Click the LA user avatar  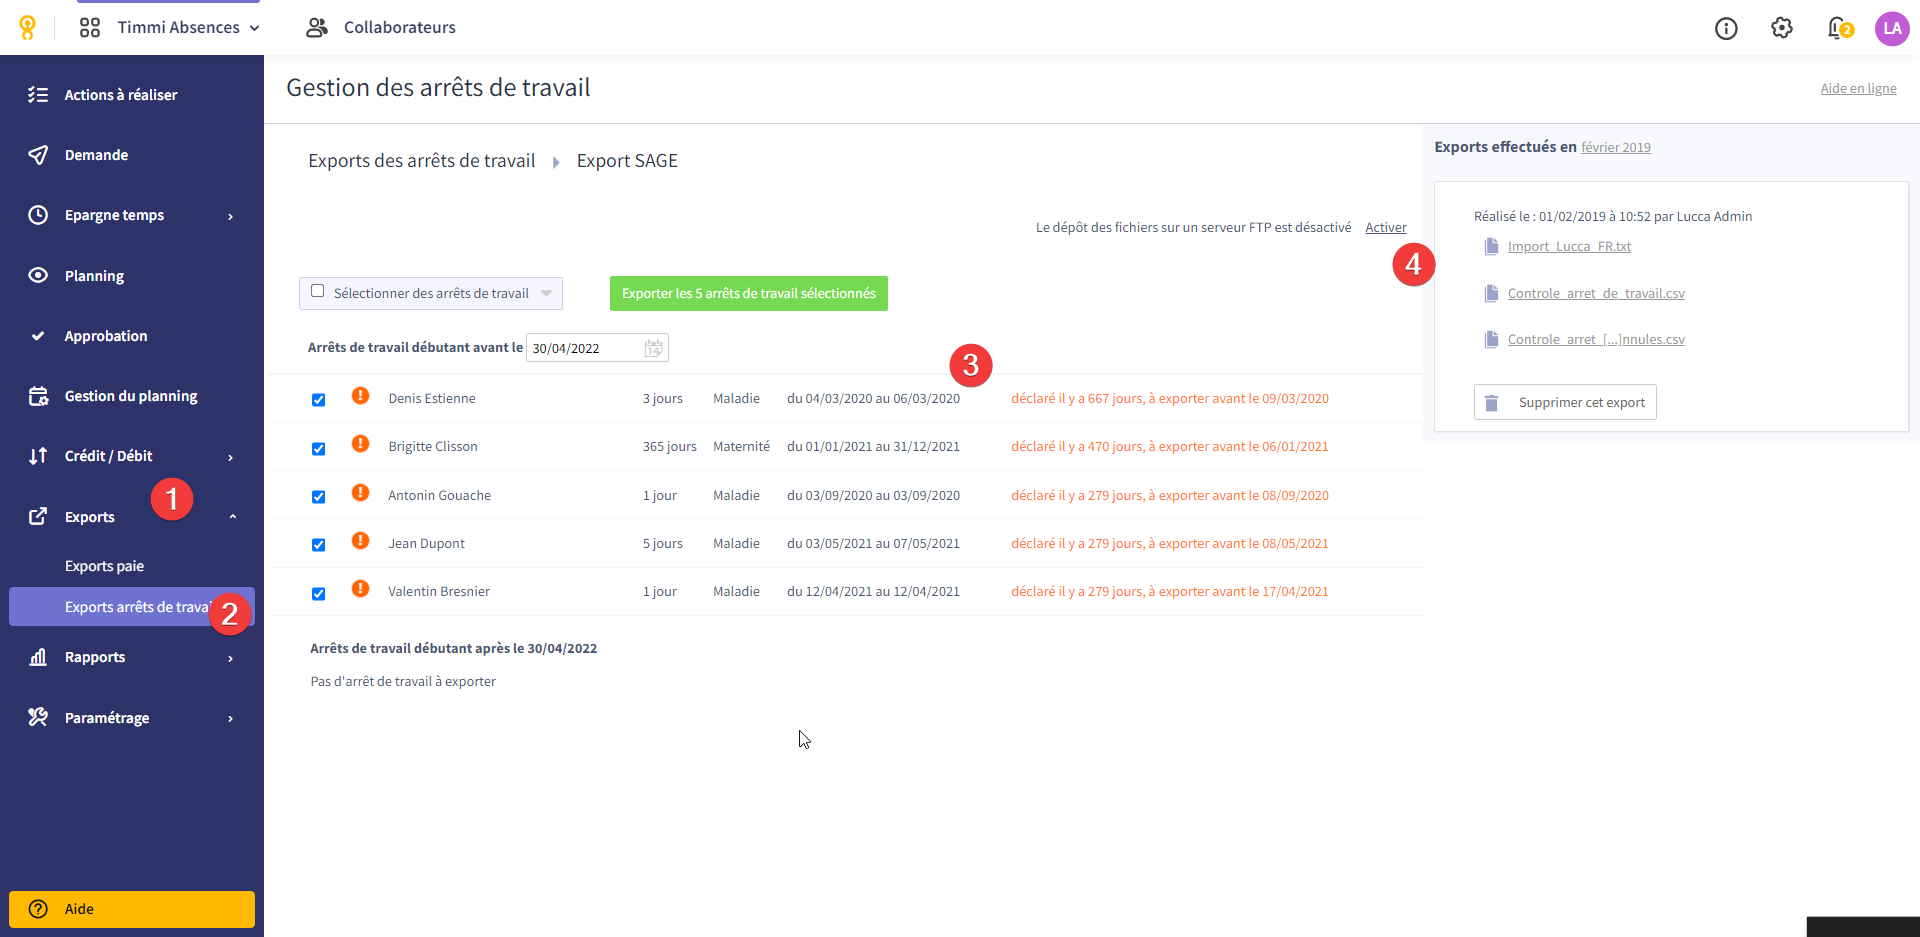click(x=1892, y=28)
